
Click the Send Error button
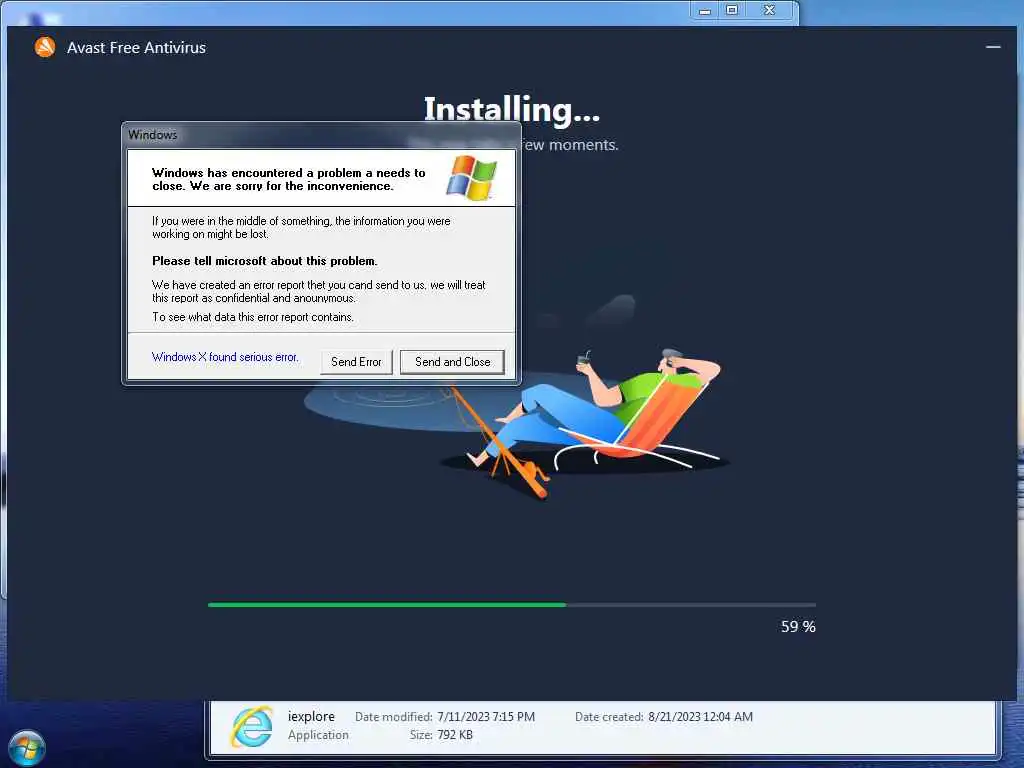coord(356,362)
